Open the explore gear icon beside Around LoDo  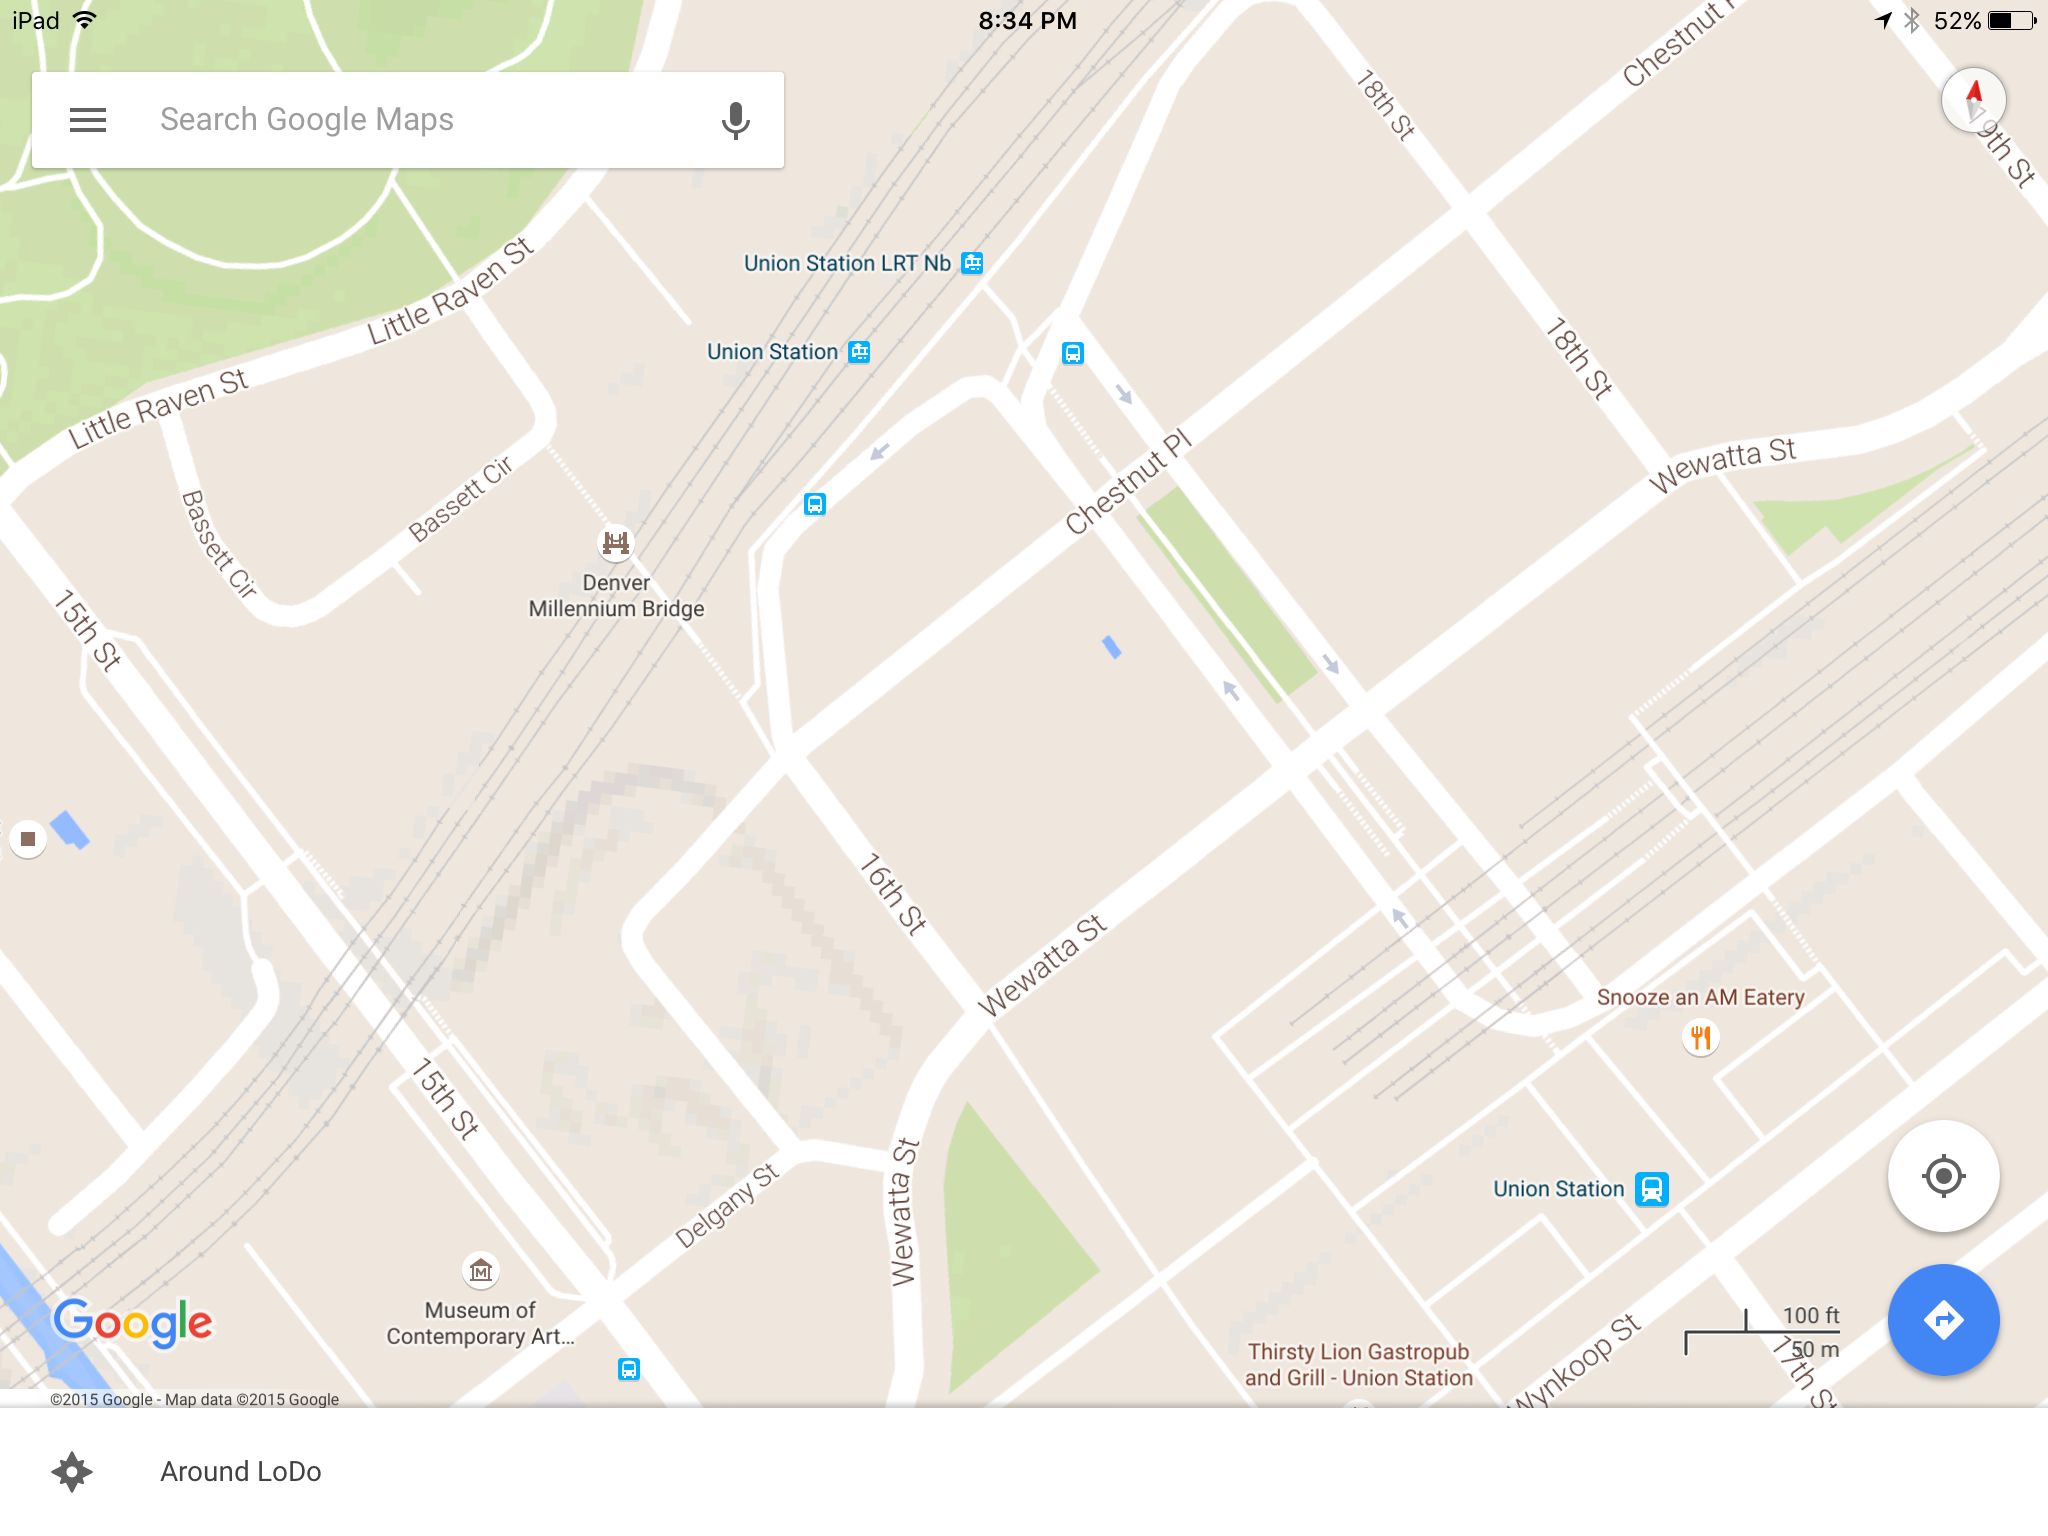pyautogui.click(x=72, y=1472)
